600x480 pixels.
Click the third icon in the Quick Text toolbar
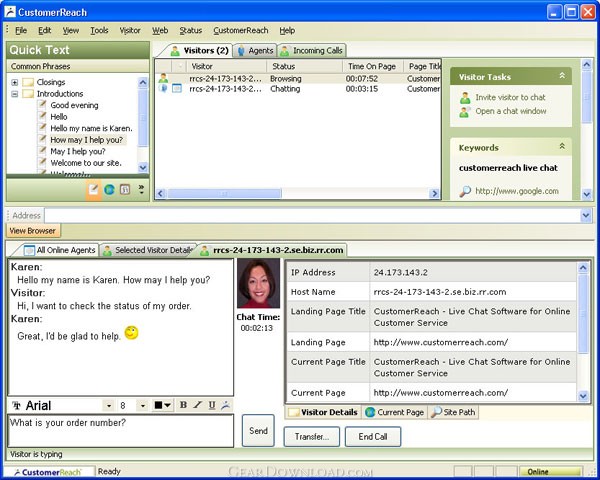125,189
